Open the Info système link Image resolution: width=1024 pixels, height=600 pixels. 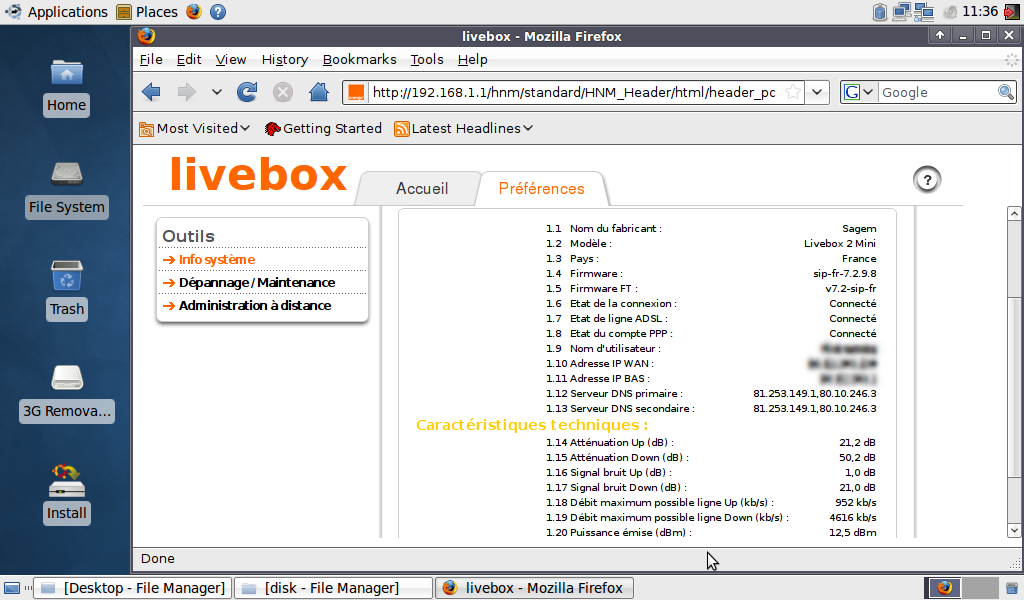pos(217,259)
